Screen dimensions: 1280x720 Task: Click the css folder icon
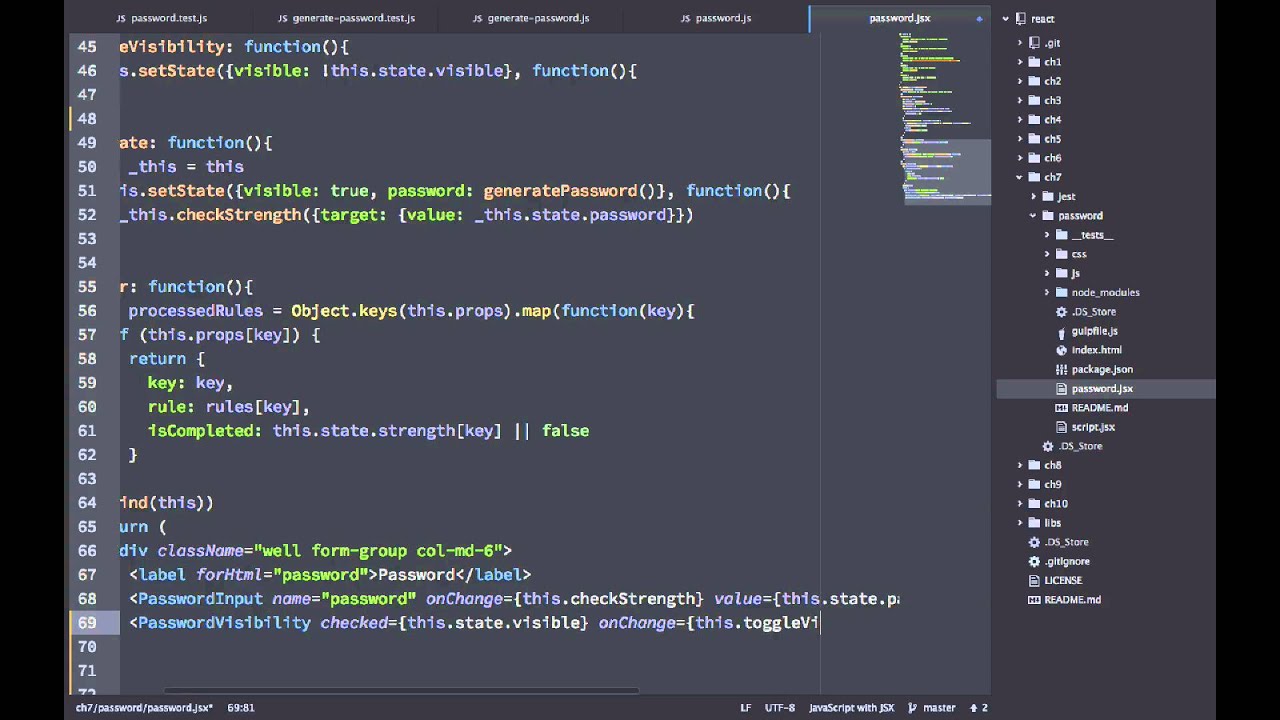(x=1062, y=254)
